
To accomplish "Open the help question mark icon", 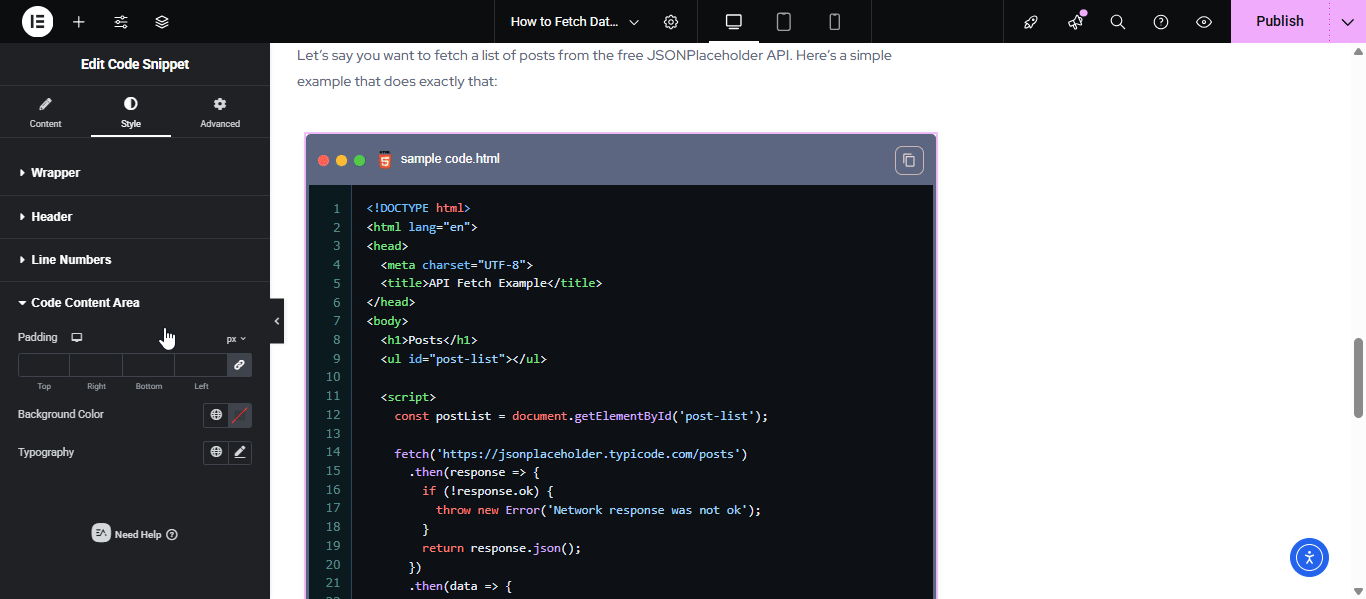I will tap(1161, 21).
